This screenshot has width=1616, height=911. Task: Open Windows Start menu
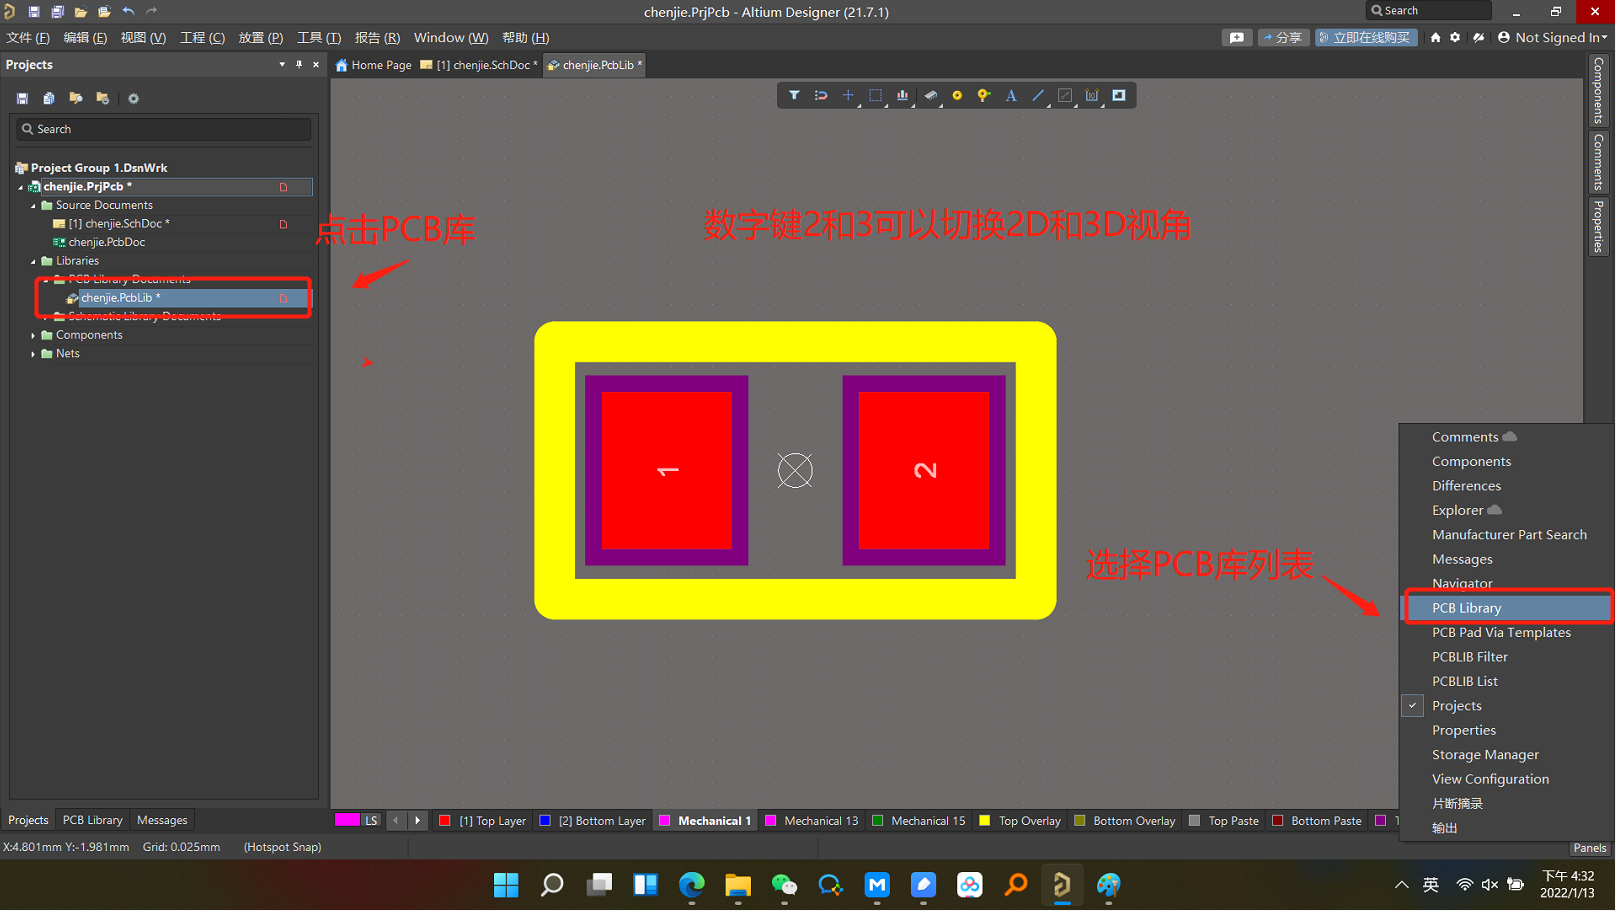click(506, 885)
